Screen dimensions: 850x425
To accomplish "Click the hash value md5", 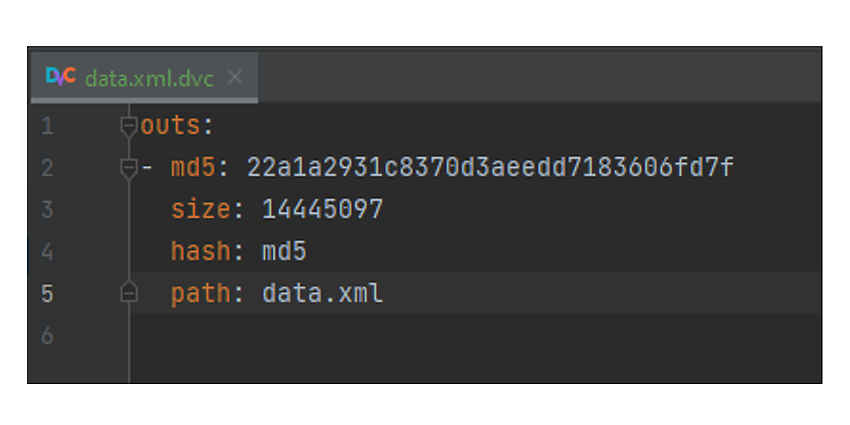I will point(285,251).
